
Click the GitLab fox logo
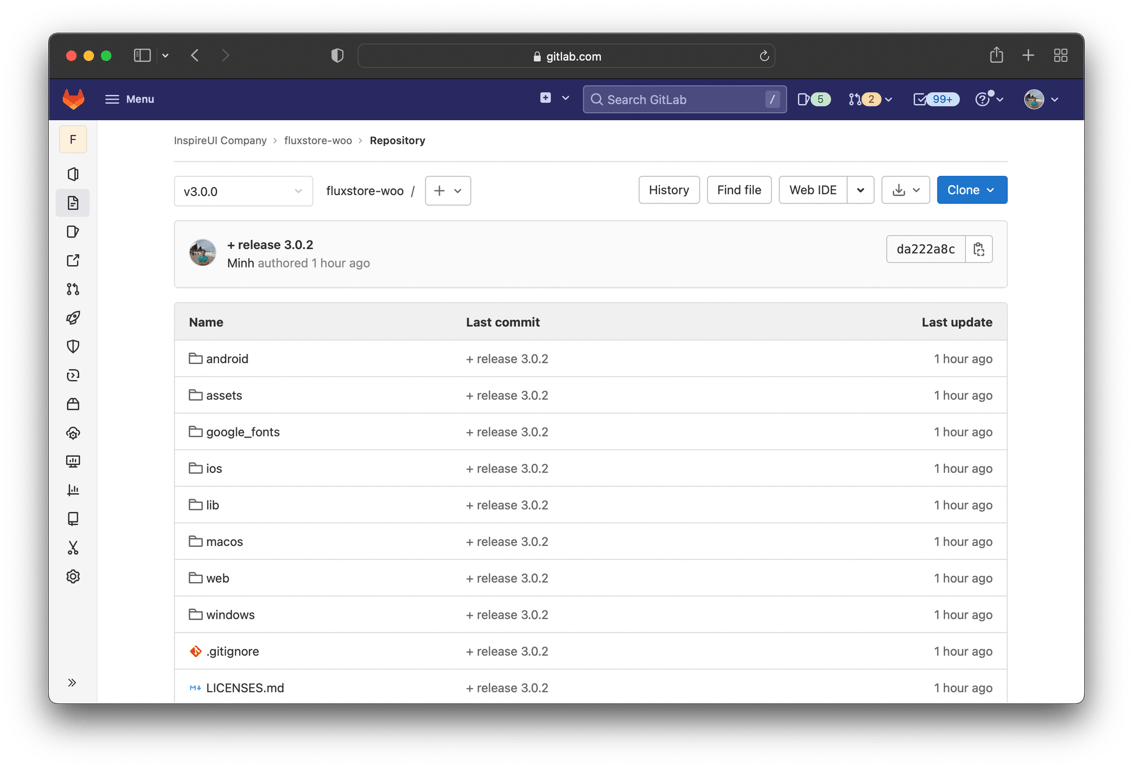coord(73,99)
